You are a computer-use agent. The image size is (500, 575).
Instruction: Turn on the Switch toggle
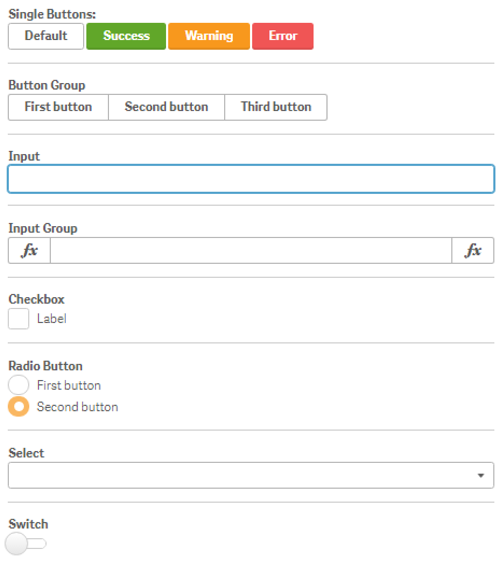pos(25,543)
